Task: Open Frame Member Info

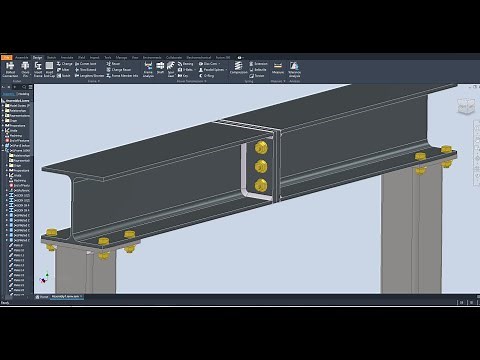Action: pyautogui.click(x=122, y=76)
